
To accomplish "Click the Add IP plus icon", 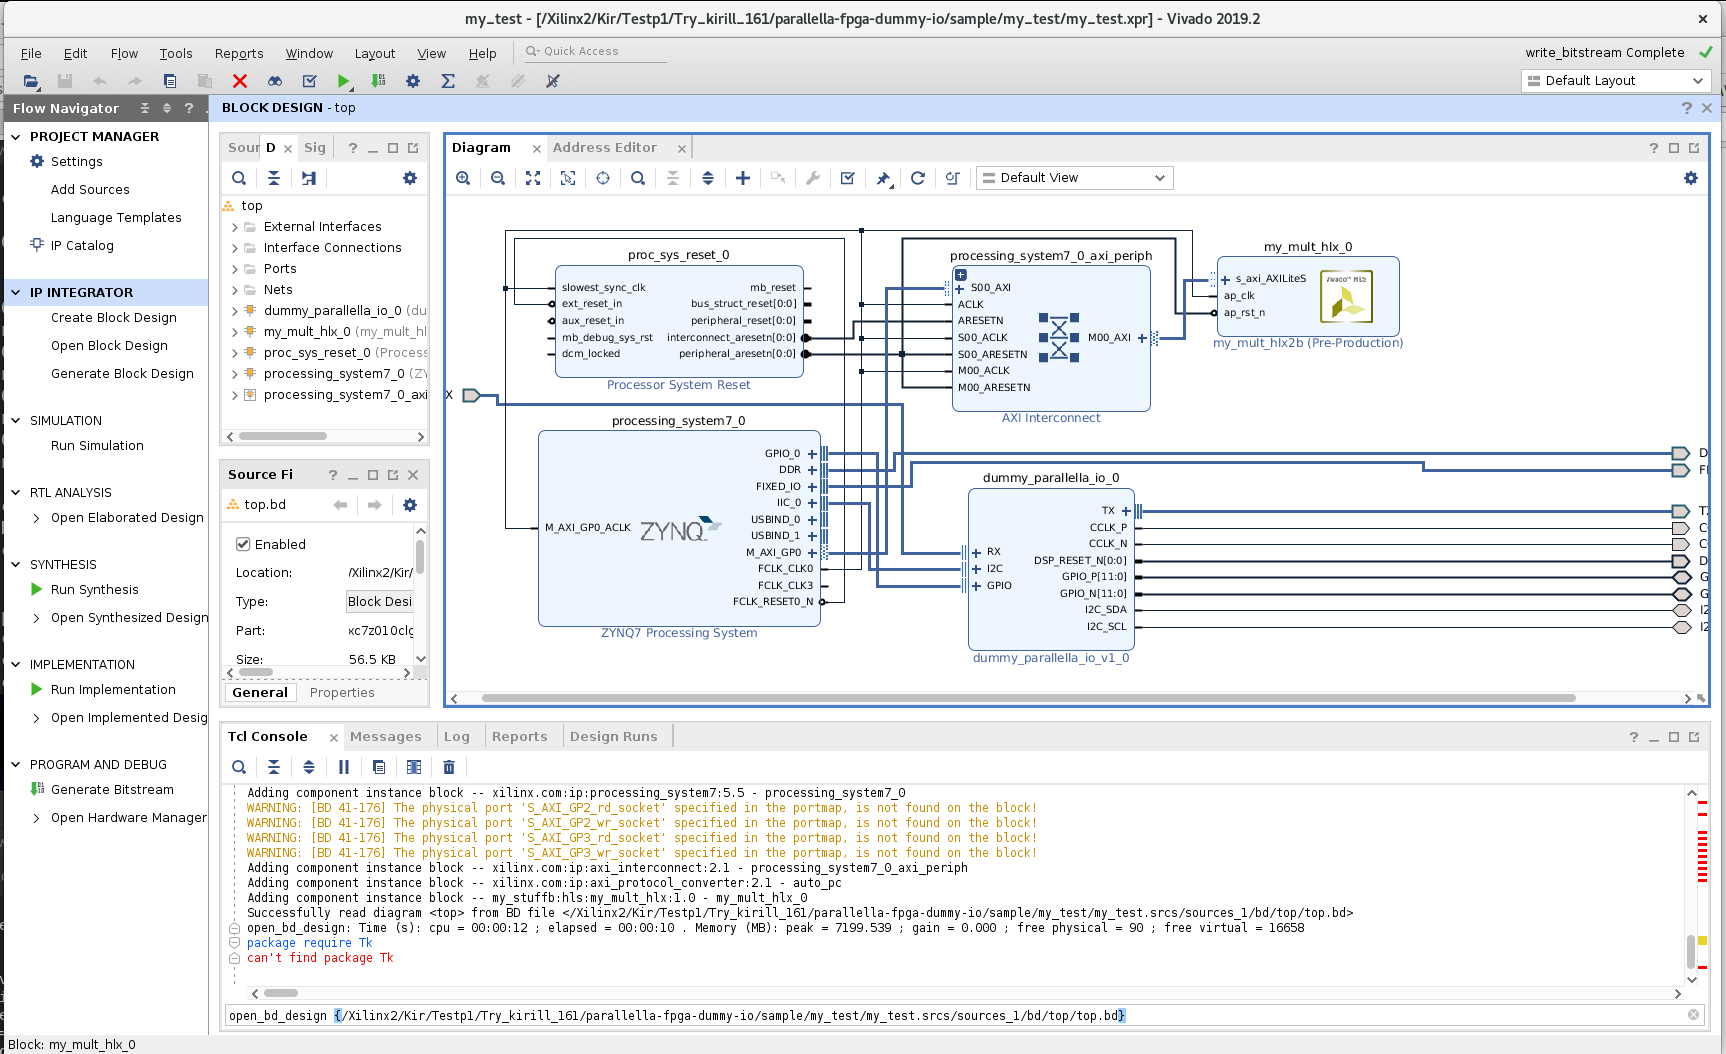I will coord(743,178).
